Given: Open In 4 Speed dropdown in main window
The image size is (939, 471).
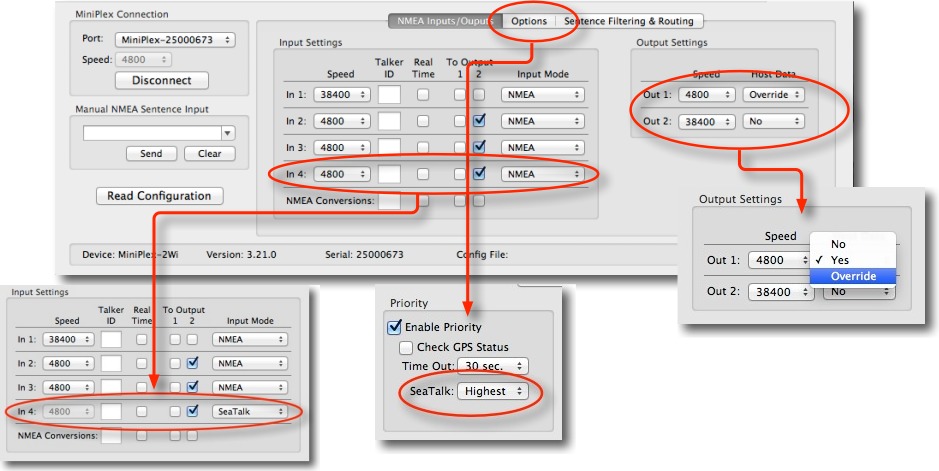Looking at the screenshot, I should pyautogui.click(x=342, y=174).
